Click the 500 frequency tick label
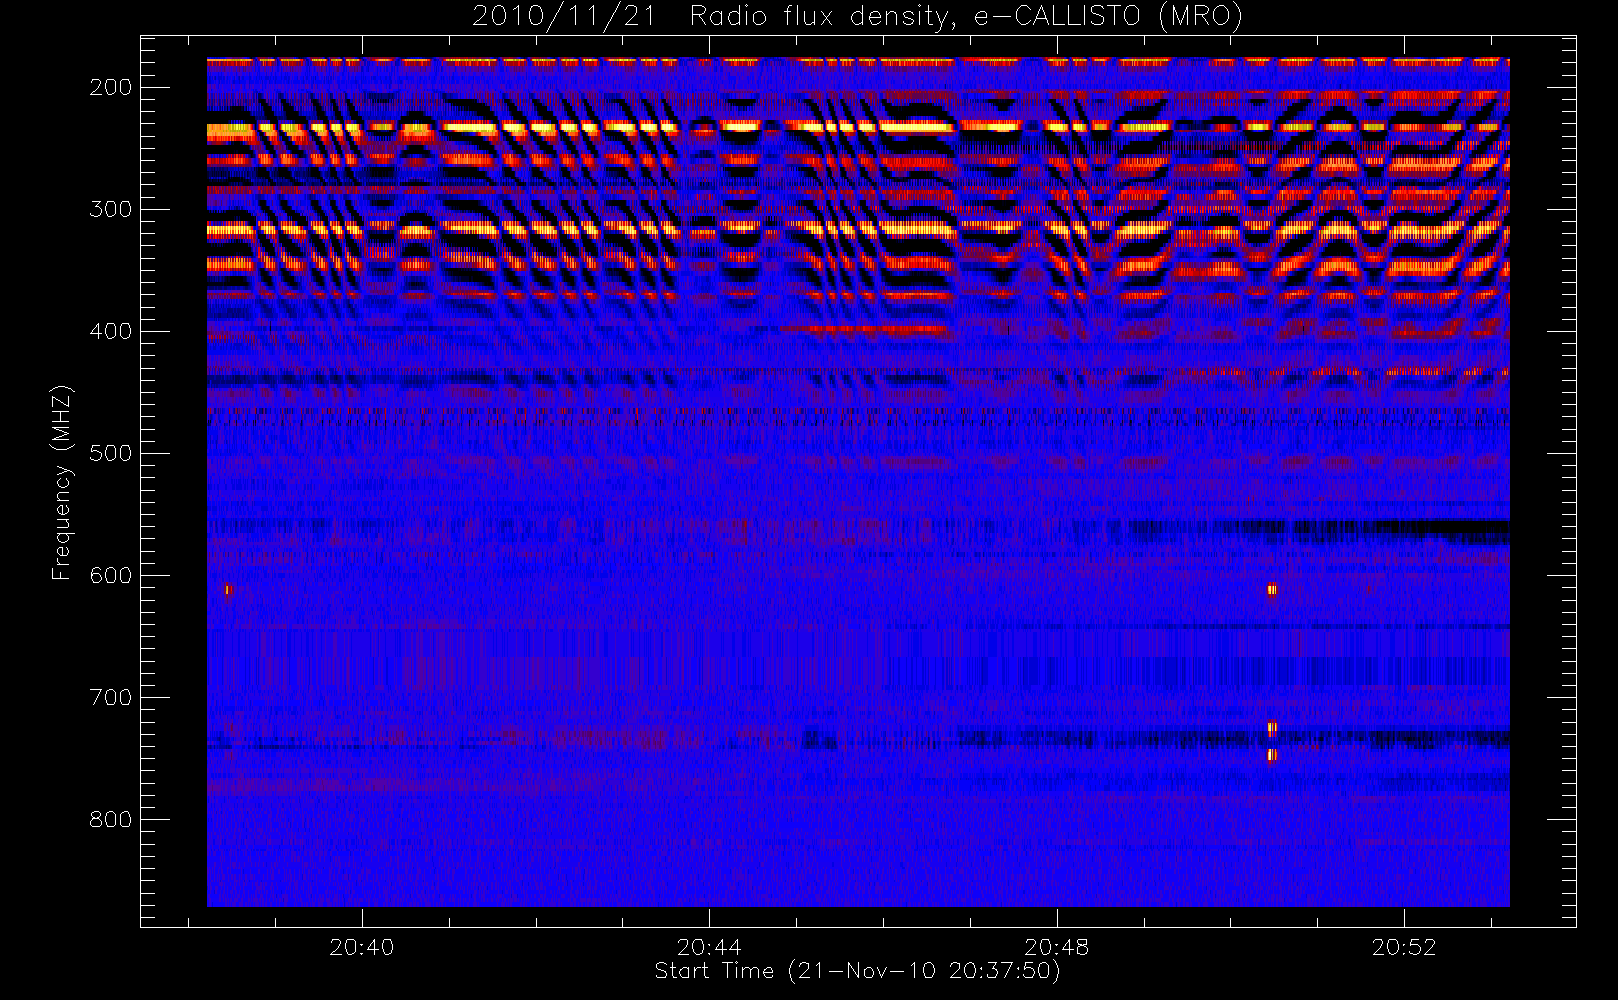The height and width of the screenshot is (1000, 1618). pyautogui.click(x=111, y=453)
